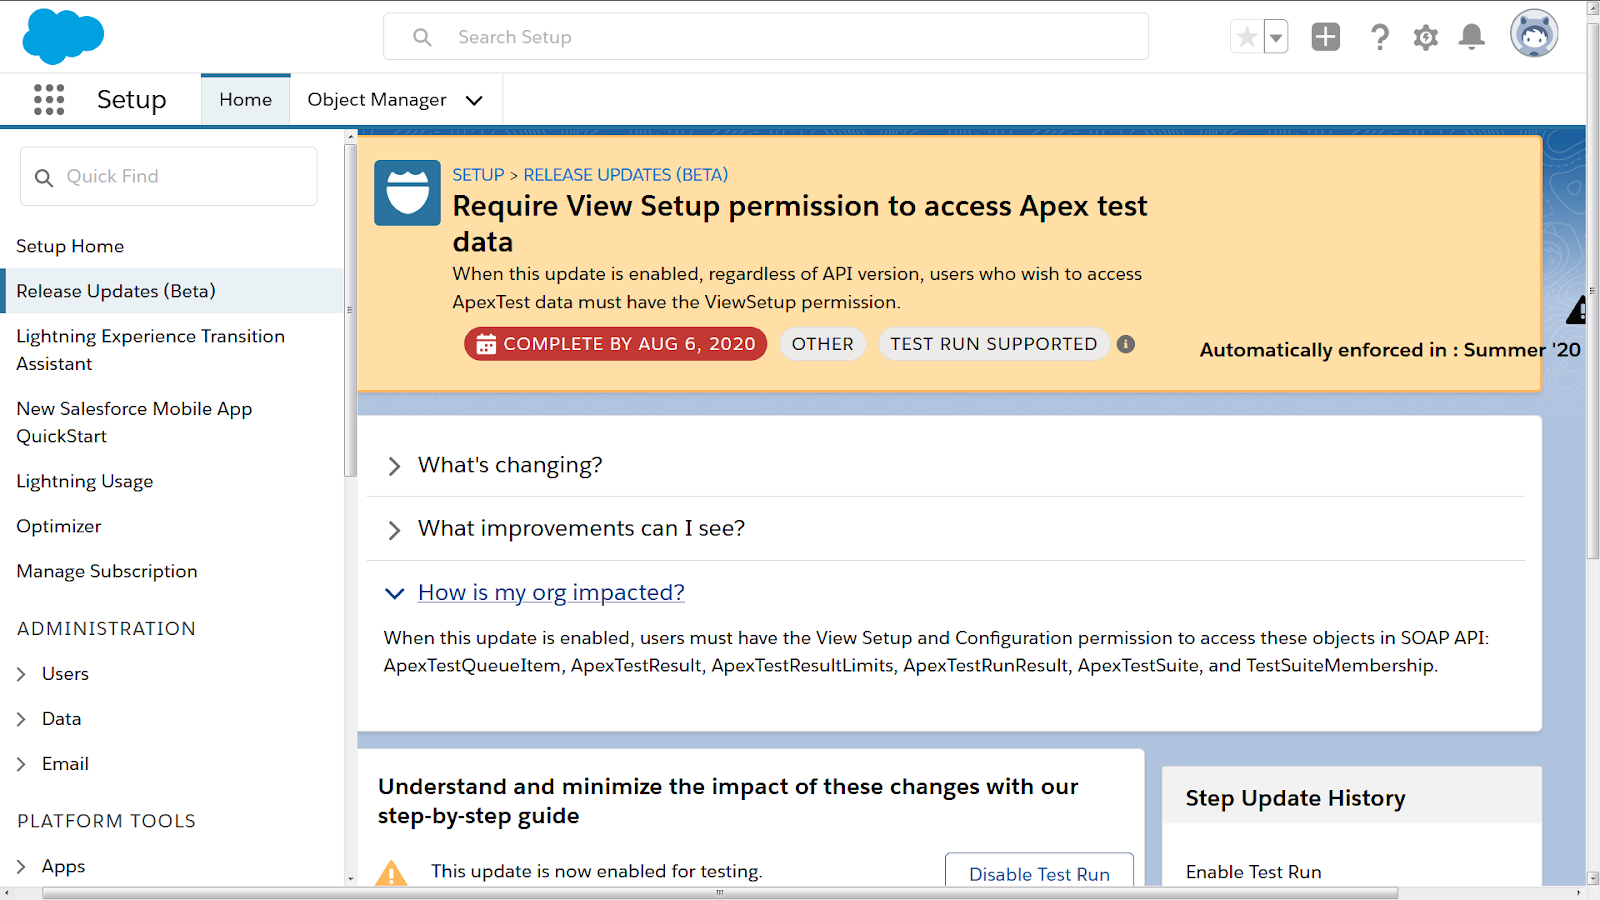Screen dimensions: 1600x900
Task: Open the Setup gear menu
Action: tap(1426, 37)
